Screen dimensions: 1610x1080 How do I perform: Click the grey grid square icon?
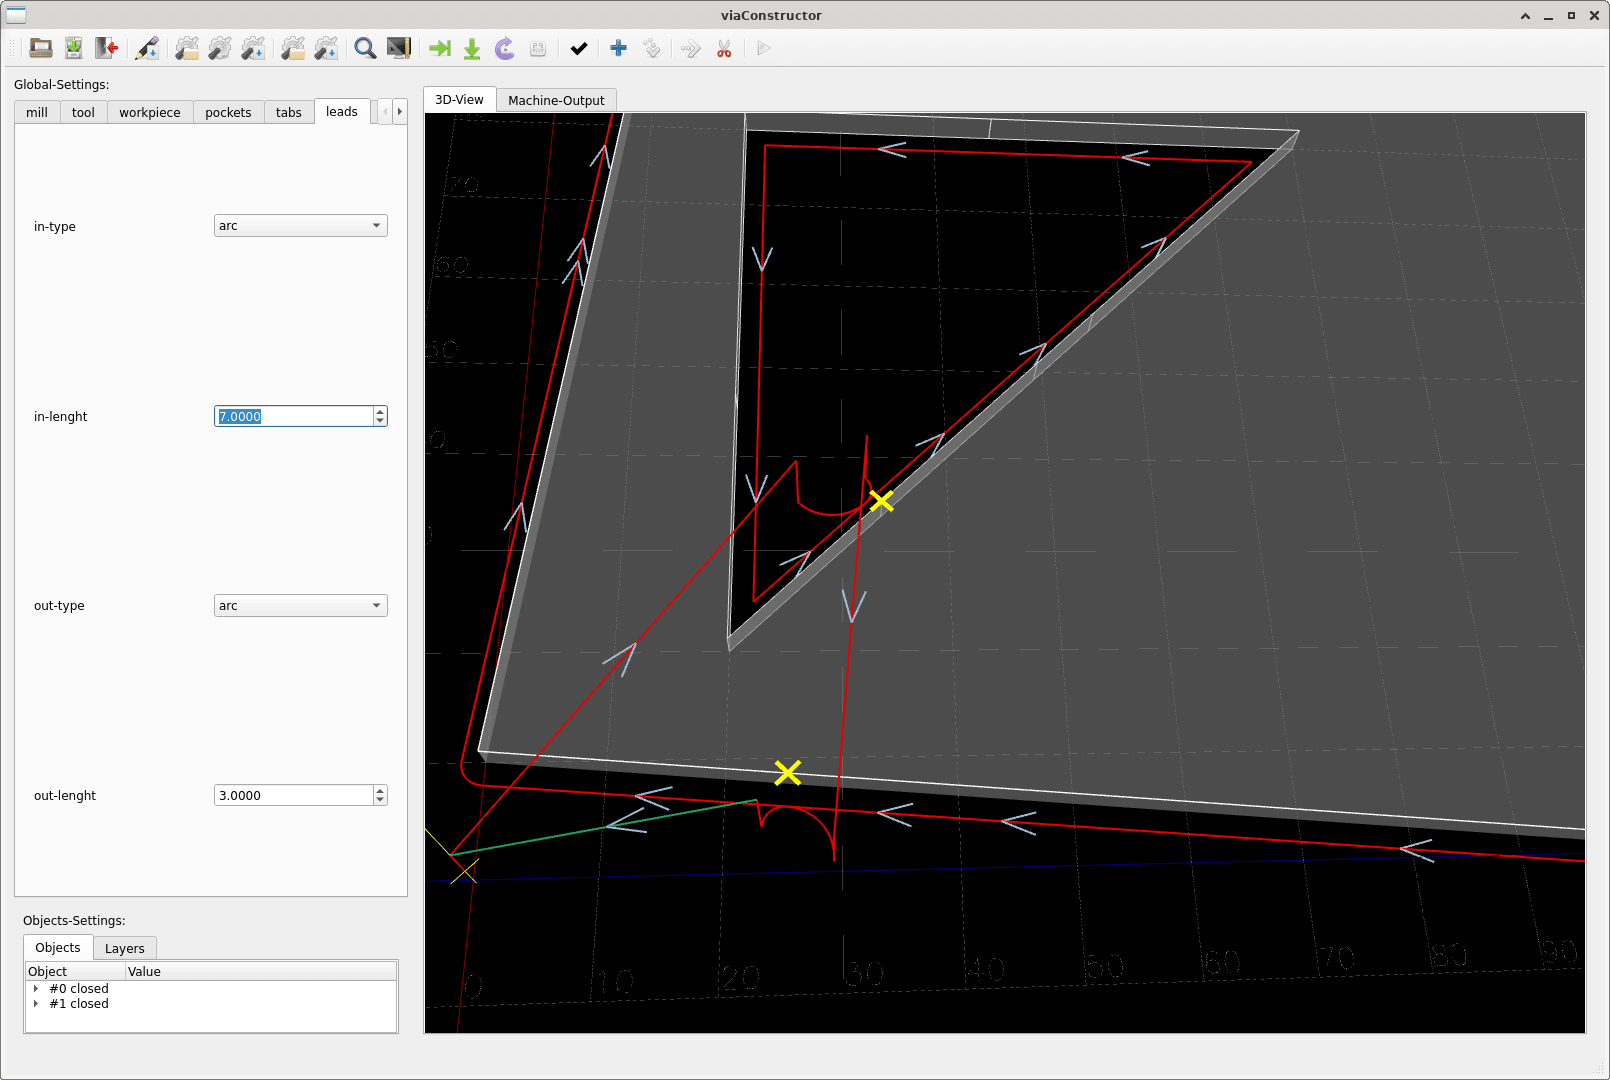(x=538, y=48)
